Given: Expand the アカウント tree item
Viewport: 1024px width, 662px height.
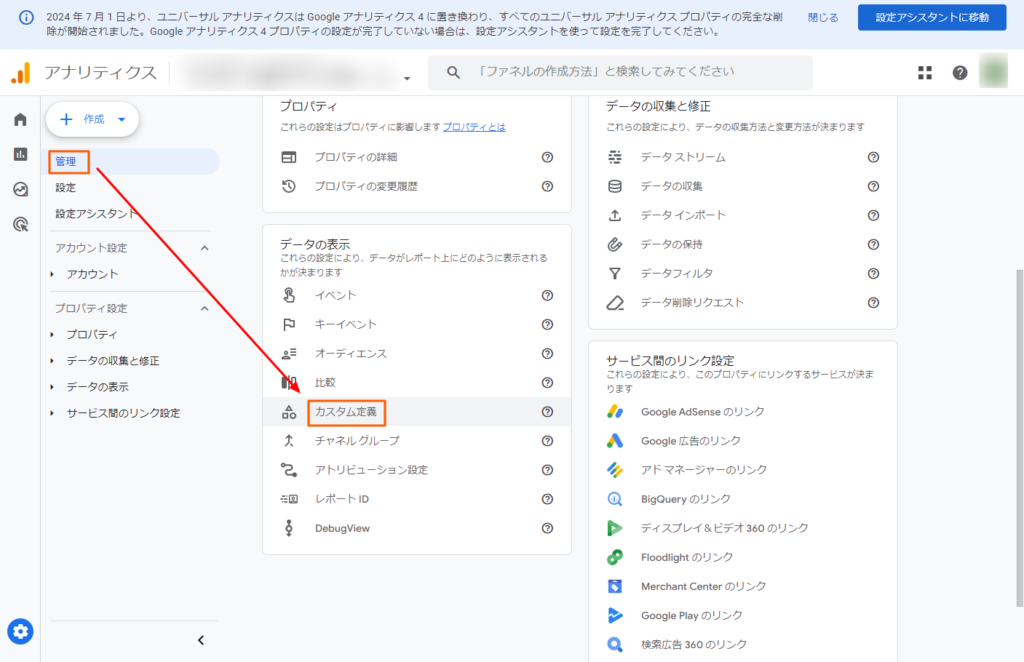Looking at the screenshot, I should pos(52,274).
